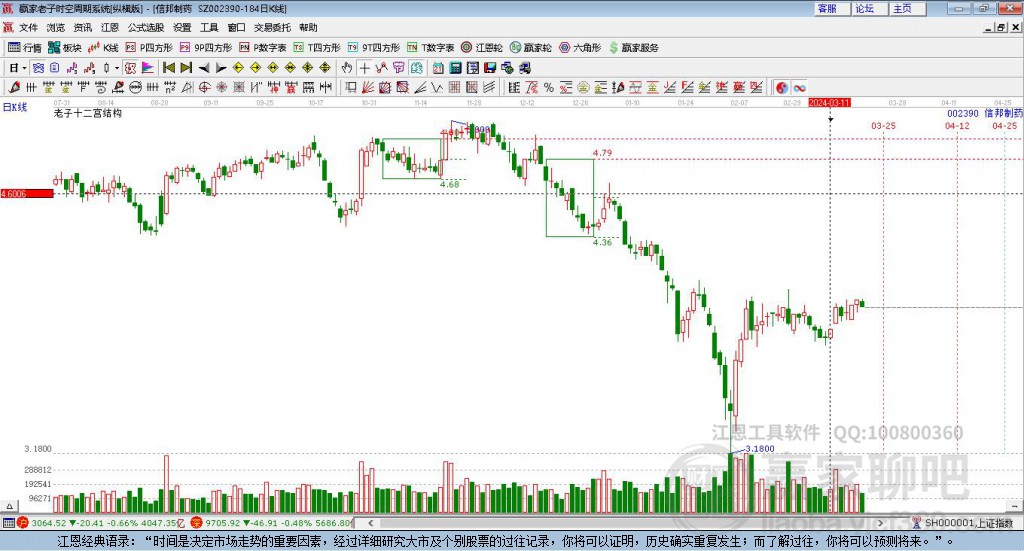Open the calculator icon

[456, 68]
